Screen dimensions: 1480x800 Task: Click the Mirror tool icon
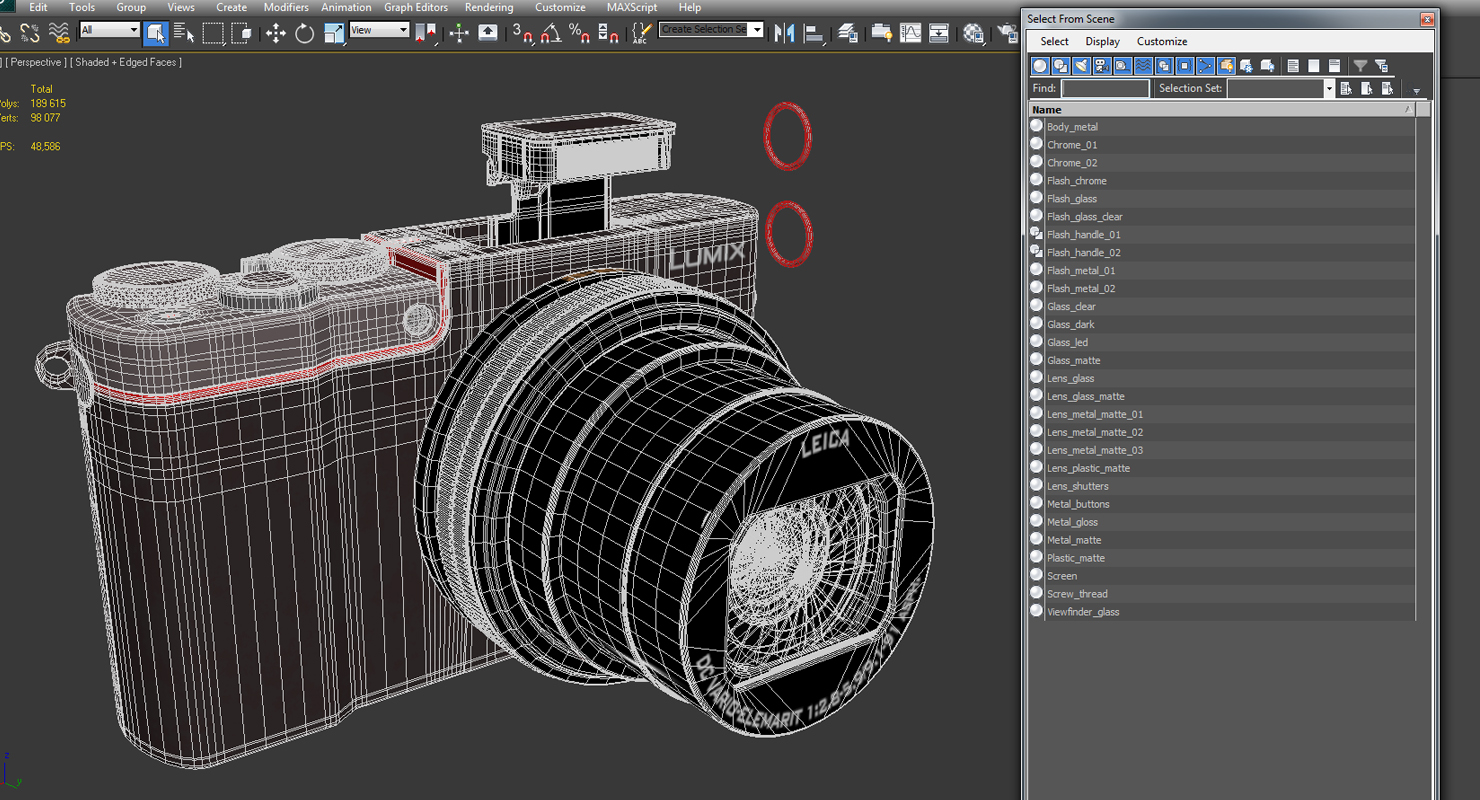pos(785,33)
